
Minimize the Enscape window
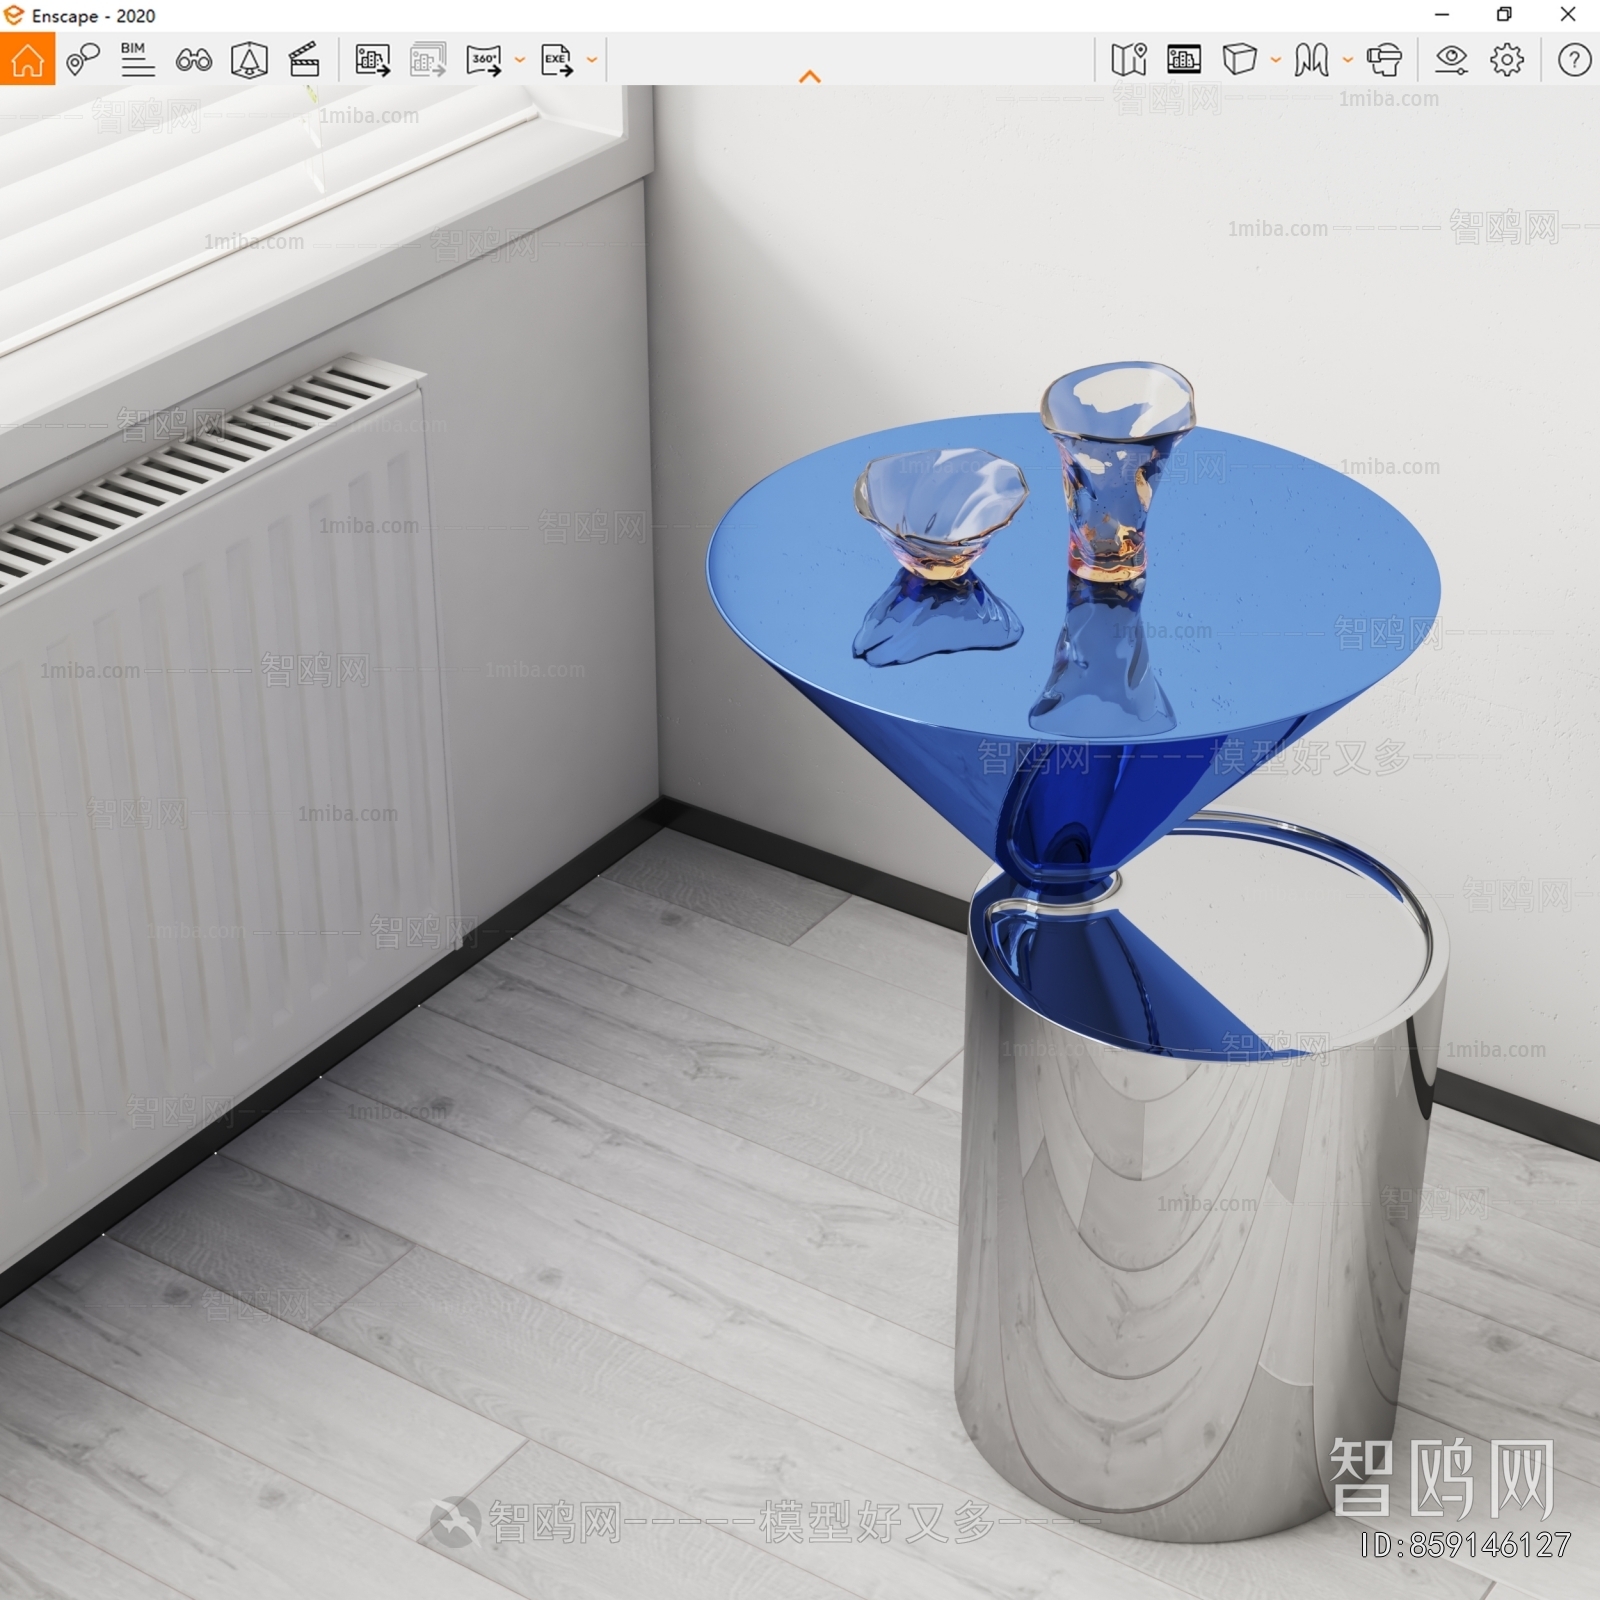(x=1442, y=14)
